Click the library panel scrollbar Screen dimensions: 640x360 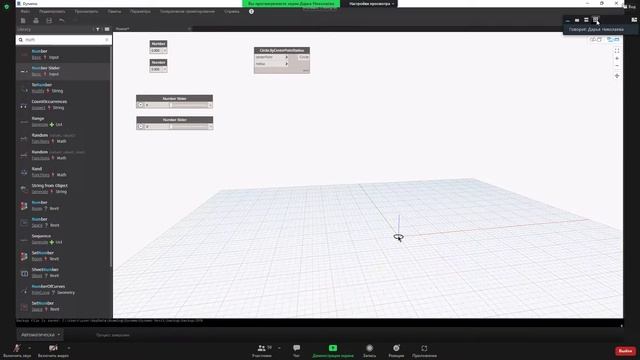click(111, 157)
